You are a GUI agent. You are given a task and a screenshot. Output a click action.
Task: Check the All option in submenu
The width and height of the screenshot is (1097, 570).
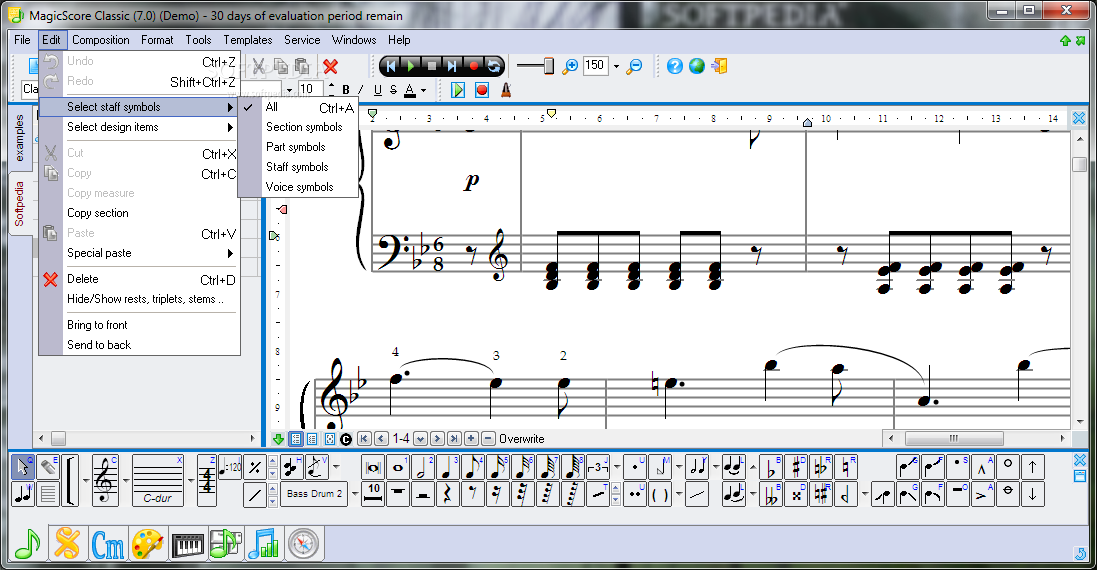coord(299,107)
